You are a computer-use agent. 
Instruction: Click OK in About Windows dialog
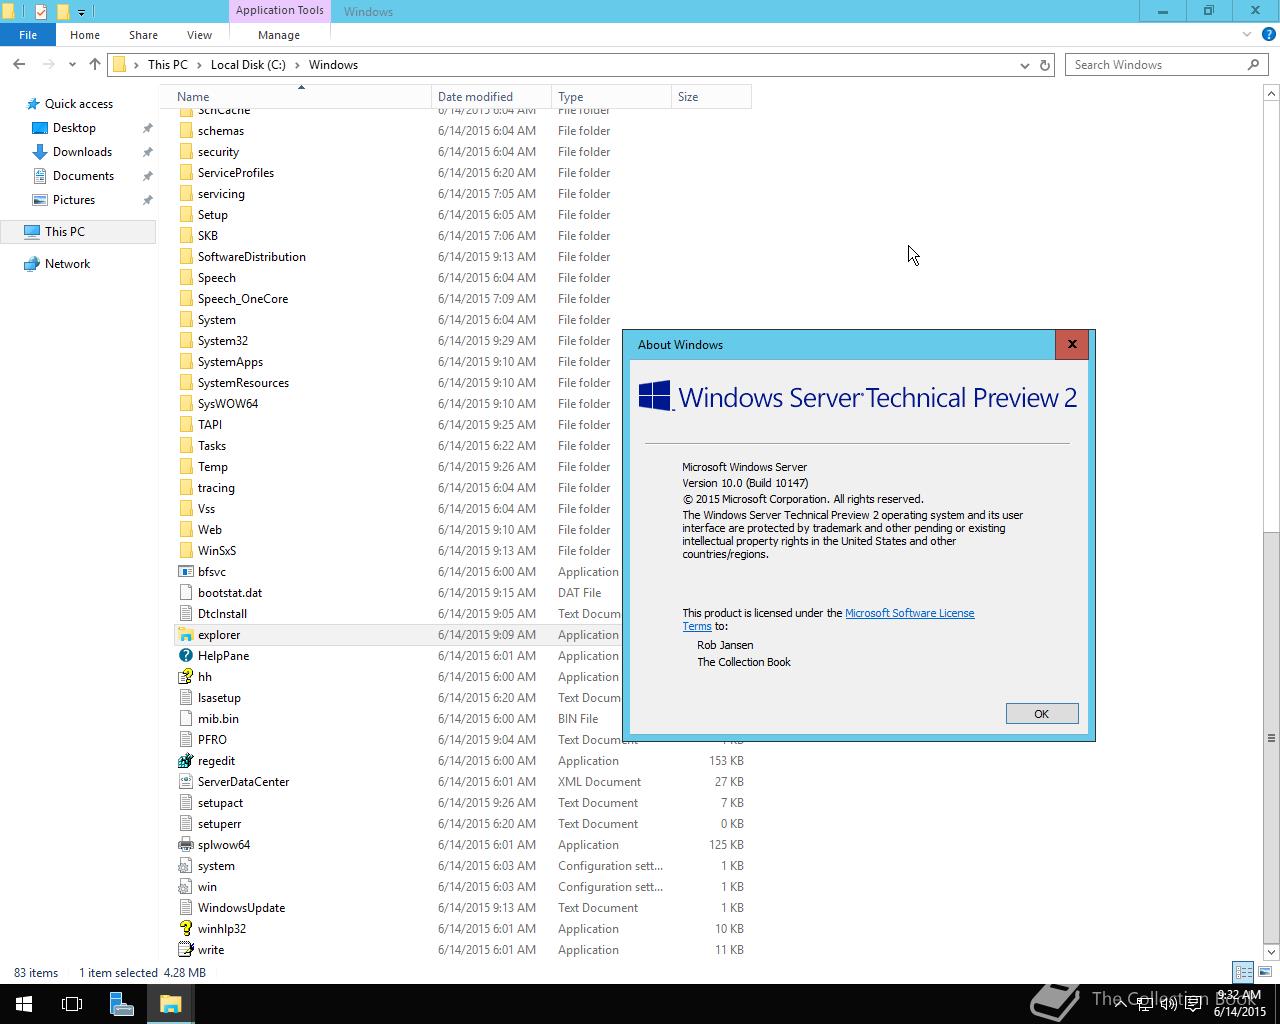1041,713
